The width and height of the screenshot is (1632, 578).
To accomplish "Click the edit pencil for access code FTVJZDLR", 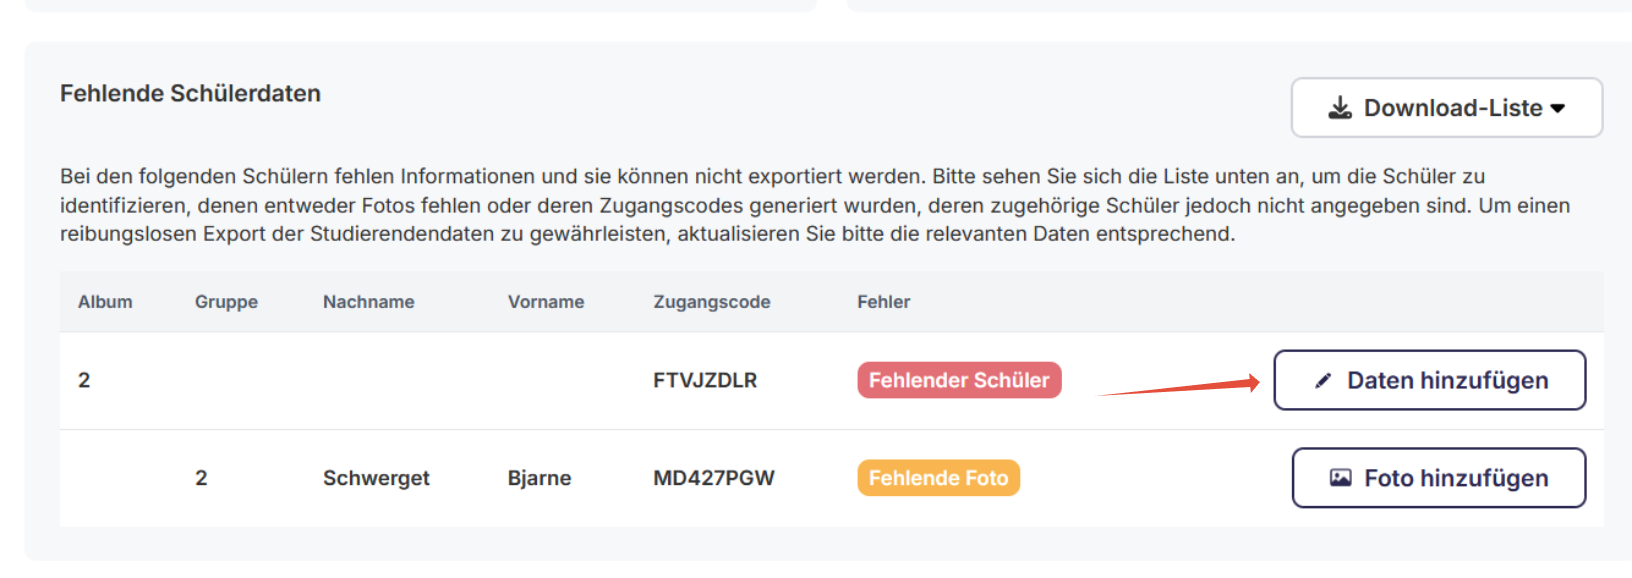I will [1322, 379].
